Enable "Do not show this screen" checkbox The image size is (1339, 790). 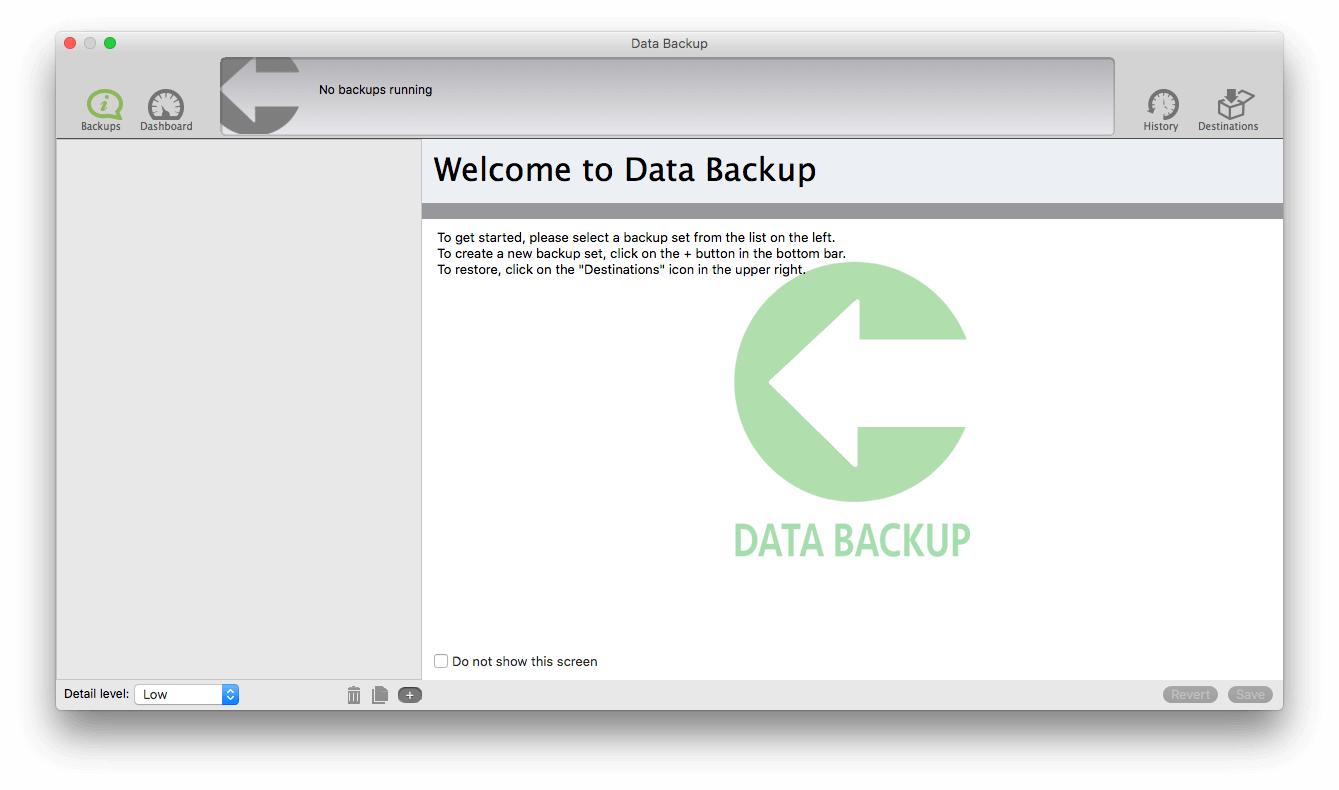click(441, 661)
